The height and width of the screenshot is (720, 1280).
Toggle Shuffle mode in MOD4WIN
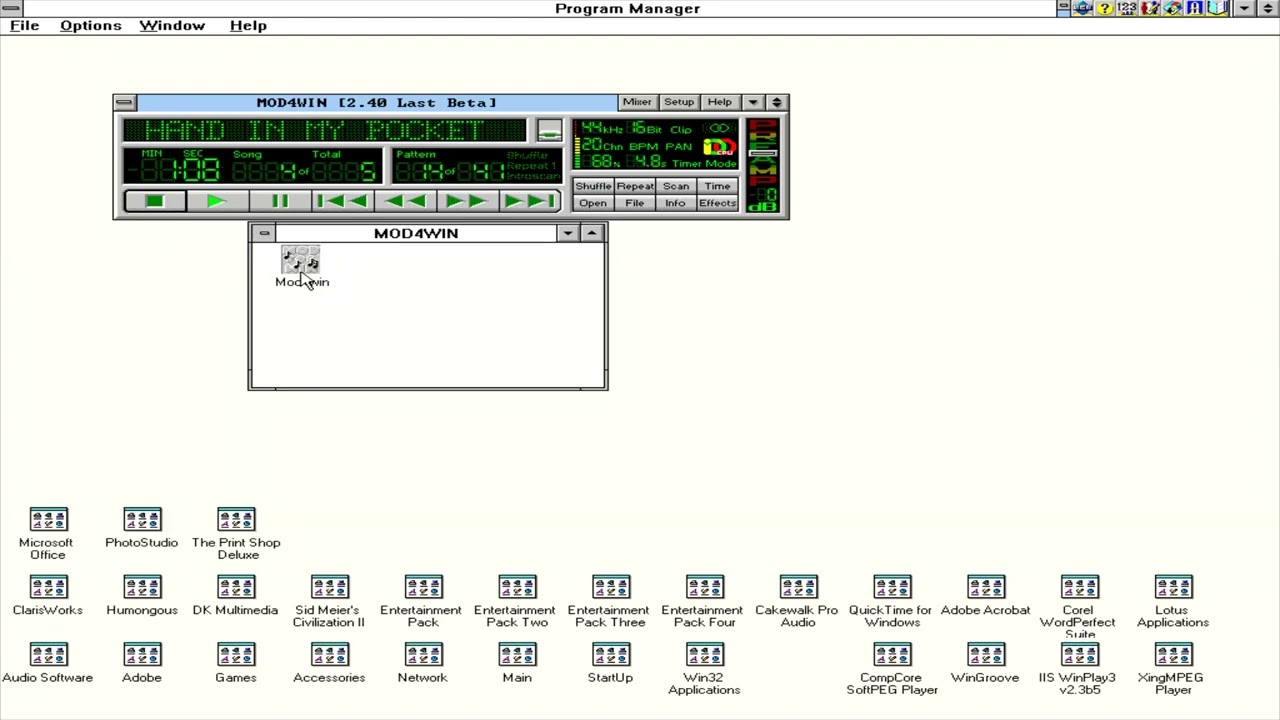point(593,186)
